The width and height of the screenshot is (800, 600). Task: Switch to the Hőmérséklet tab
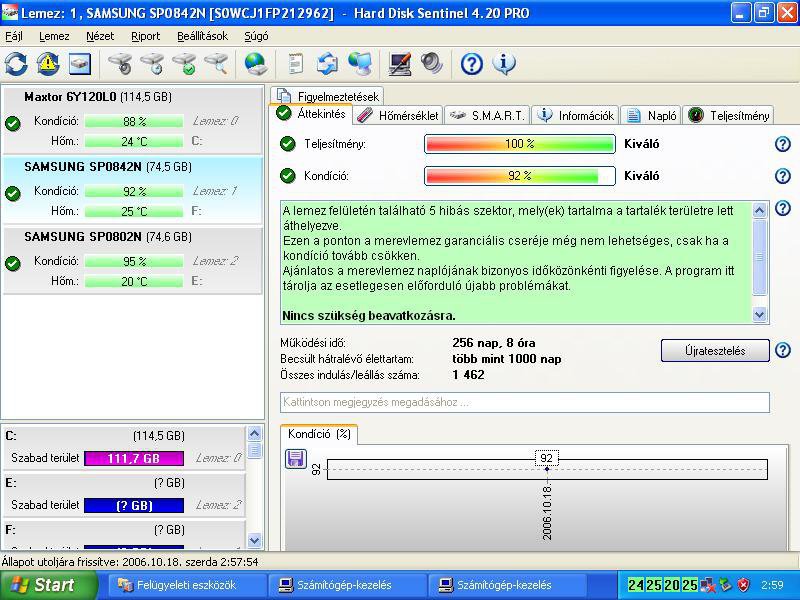click(398, 116)
